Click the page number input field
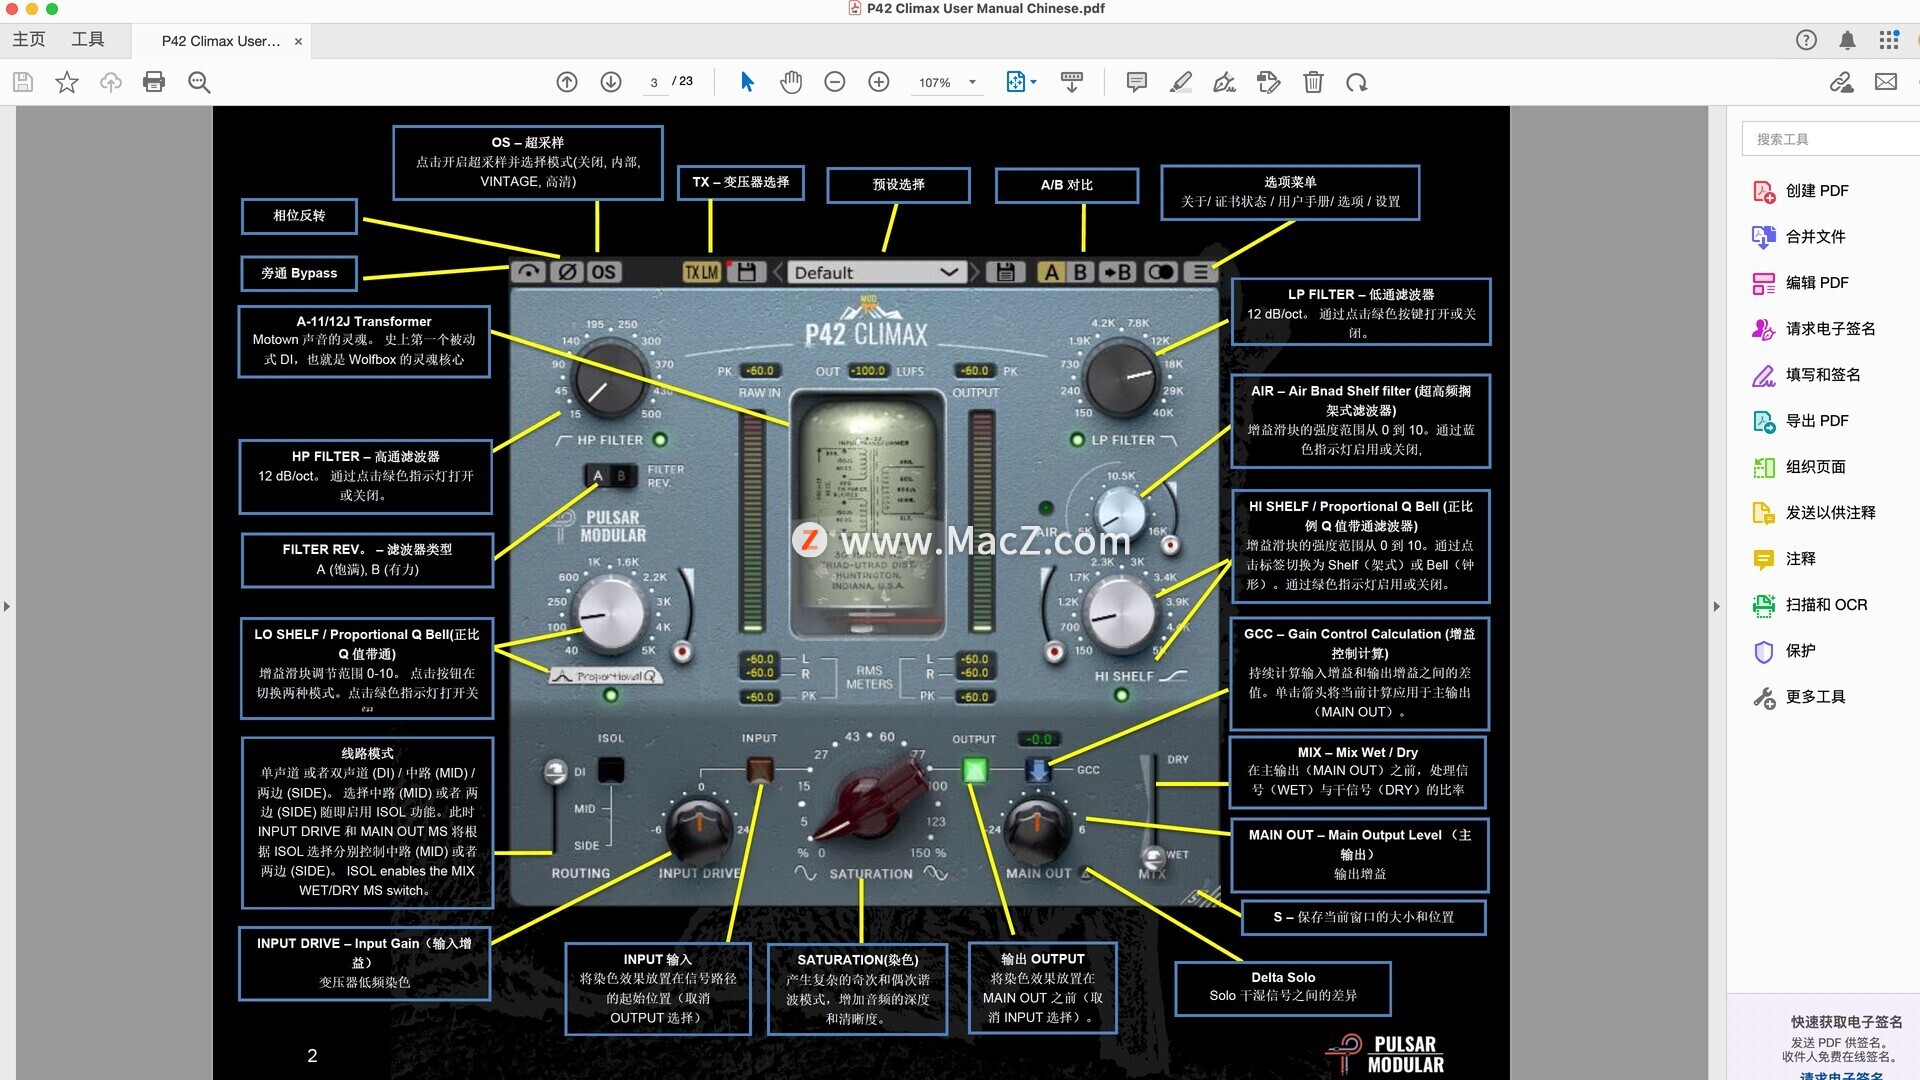 pos(654,82)
